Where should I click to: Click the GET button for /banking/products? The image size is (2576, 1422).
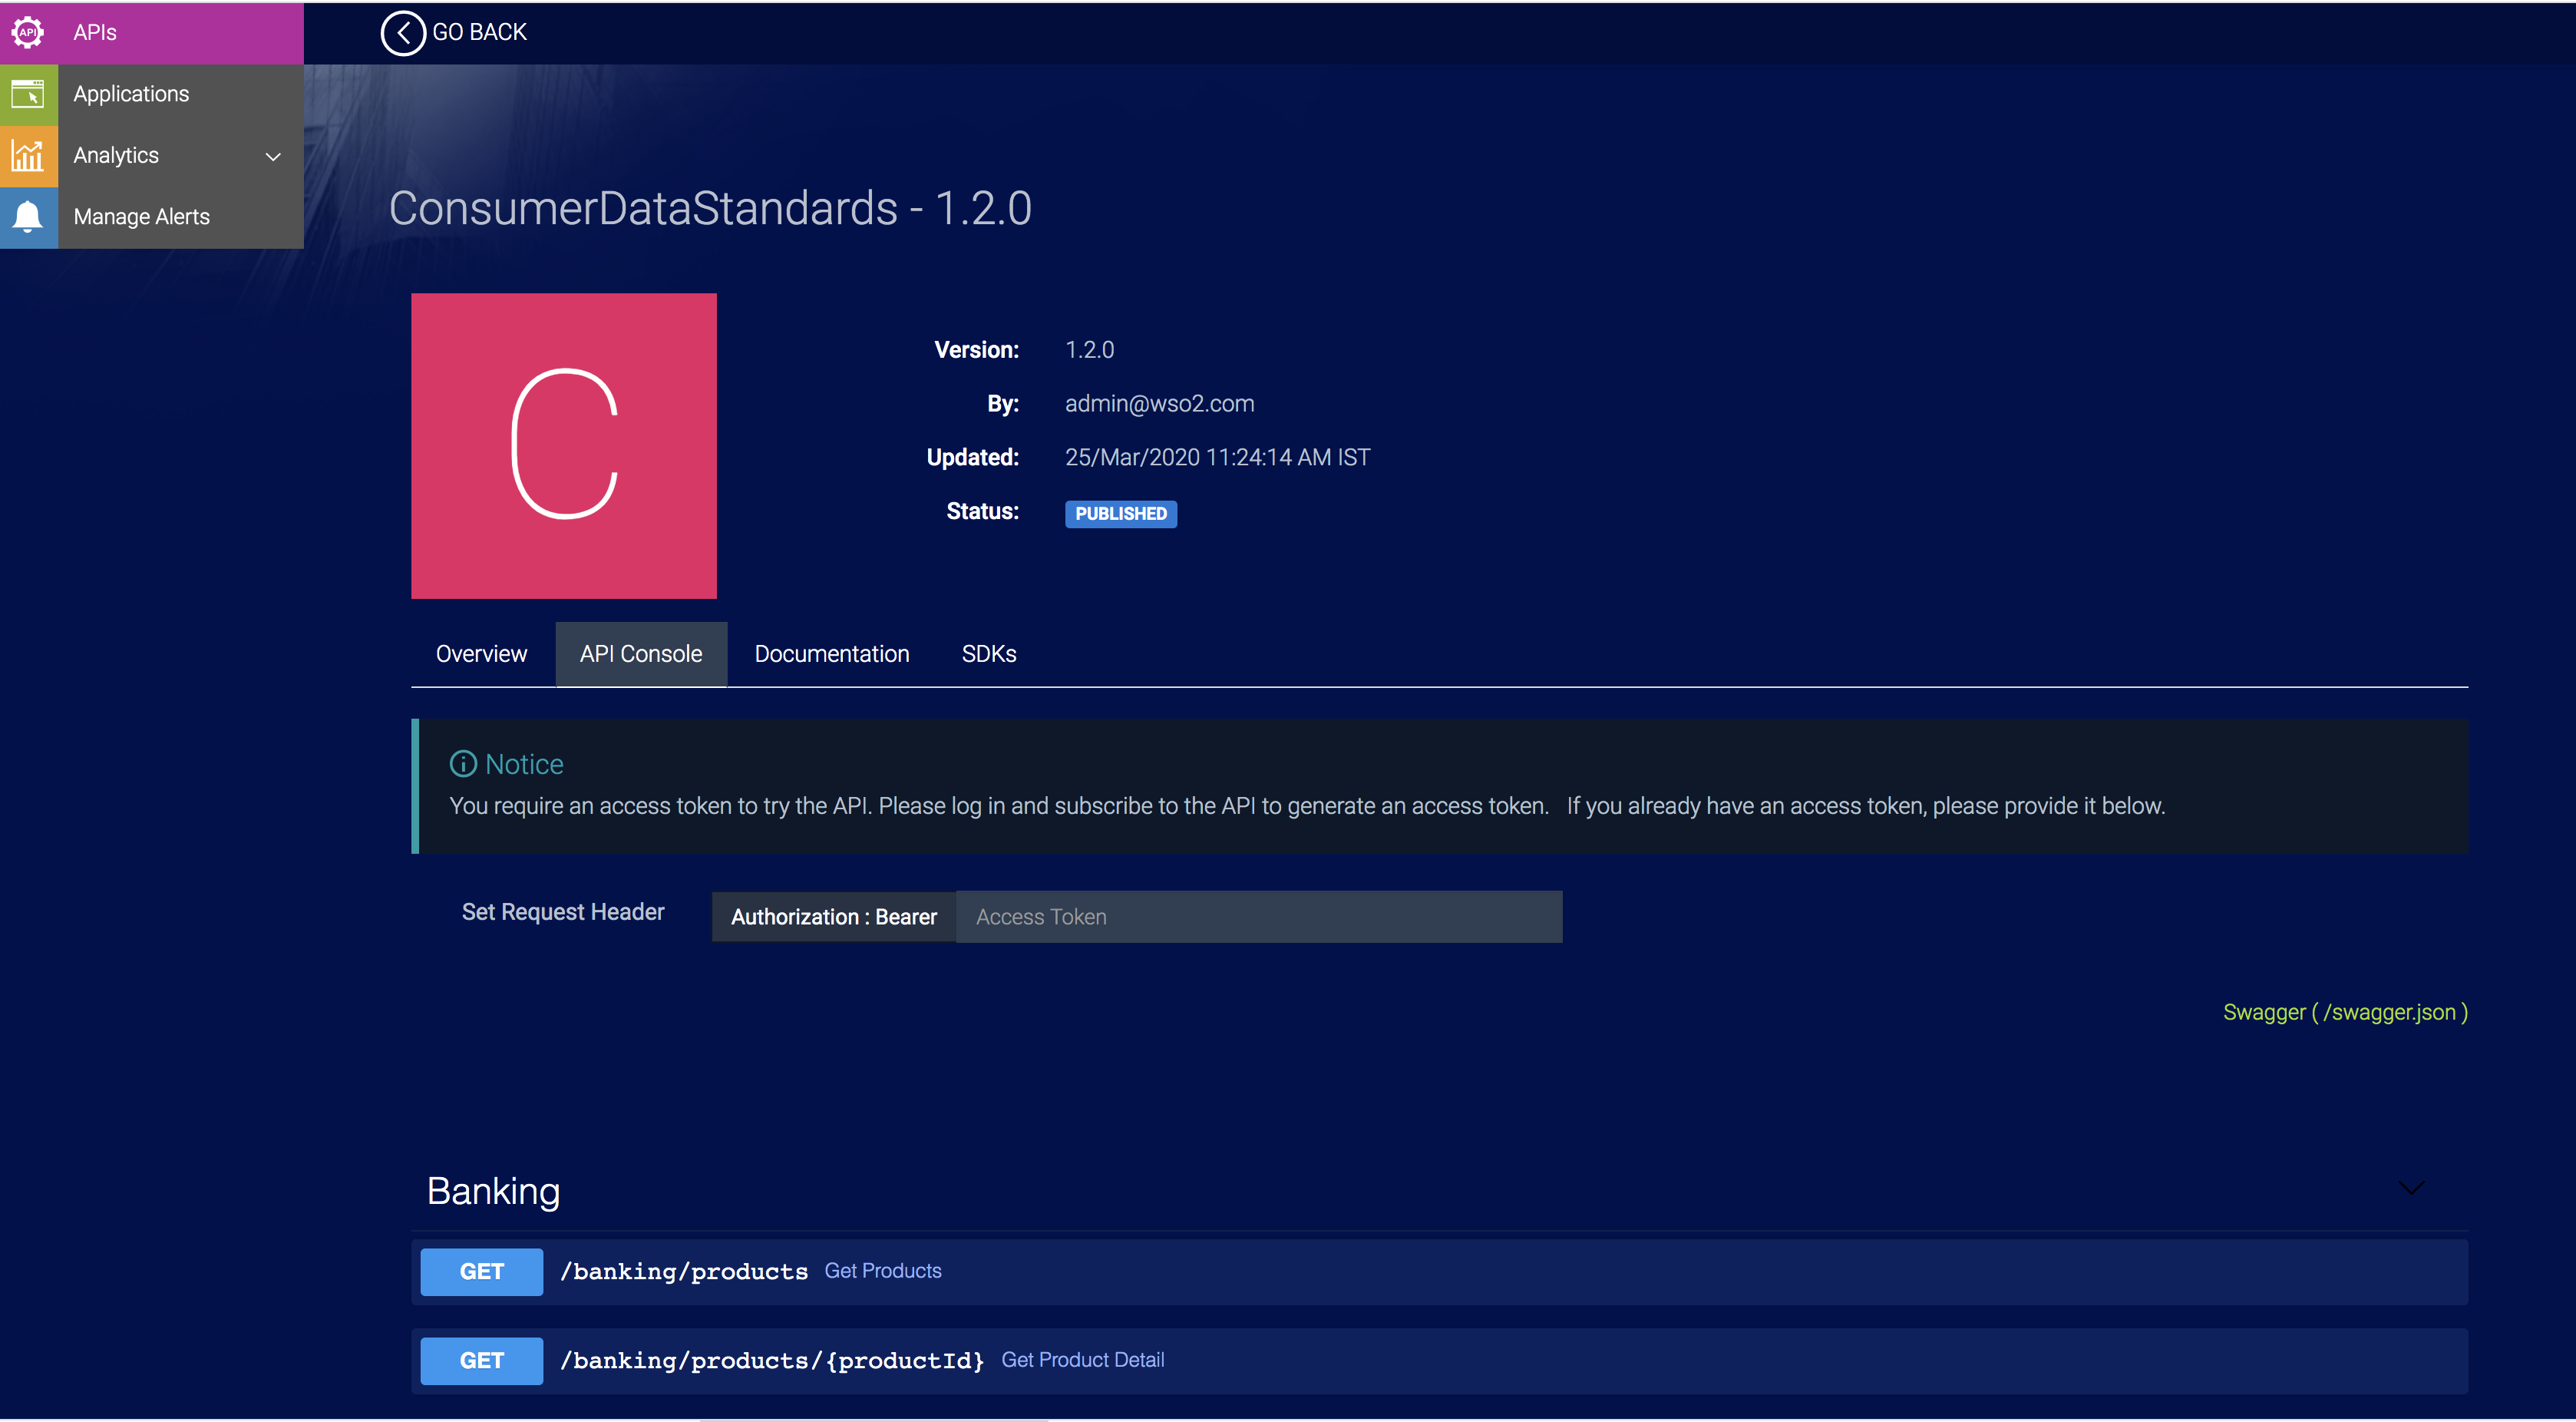[481, 1272]
